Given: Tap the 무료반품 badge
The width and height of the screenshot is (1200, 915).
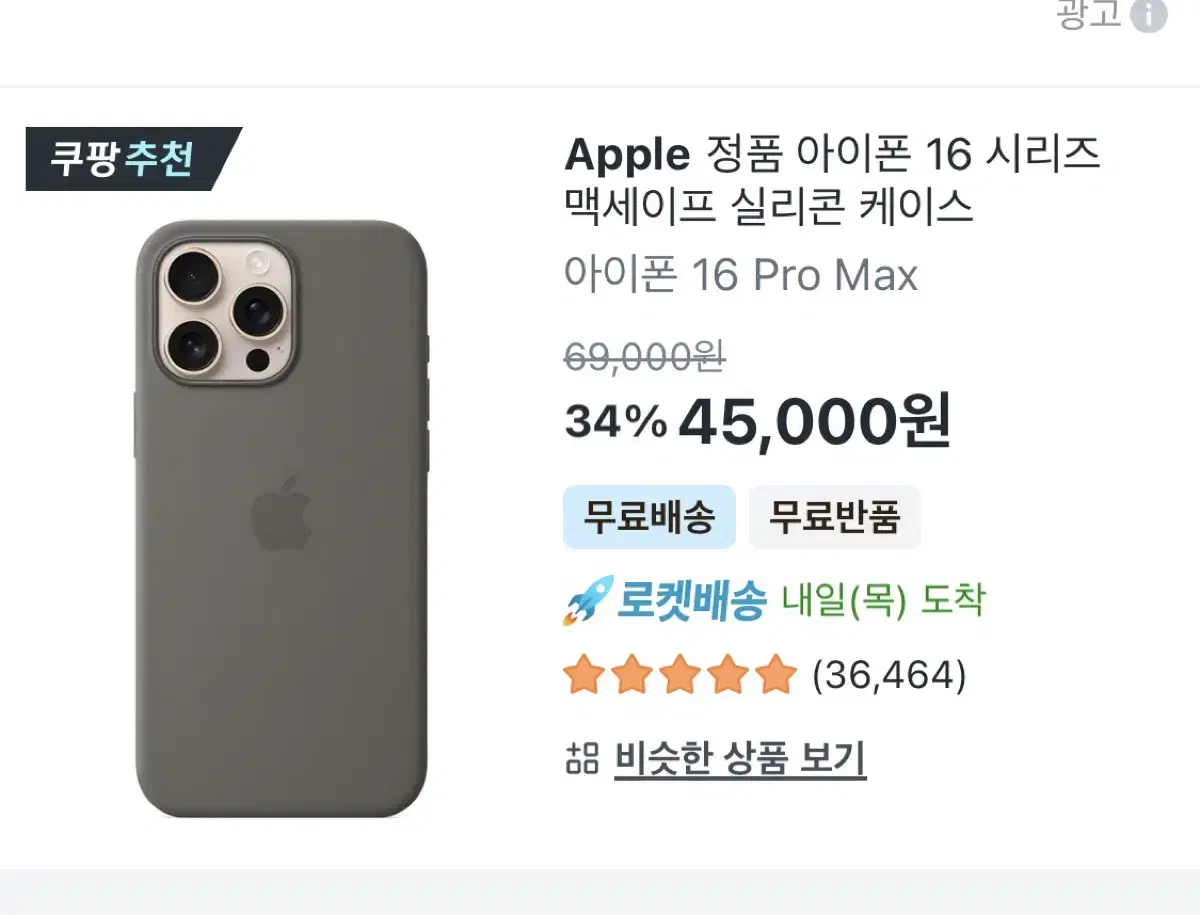Looking at the screenshot, I should pyautogui.click(x=834, y=517).
